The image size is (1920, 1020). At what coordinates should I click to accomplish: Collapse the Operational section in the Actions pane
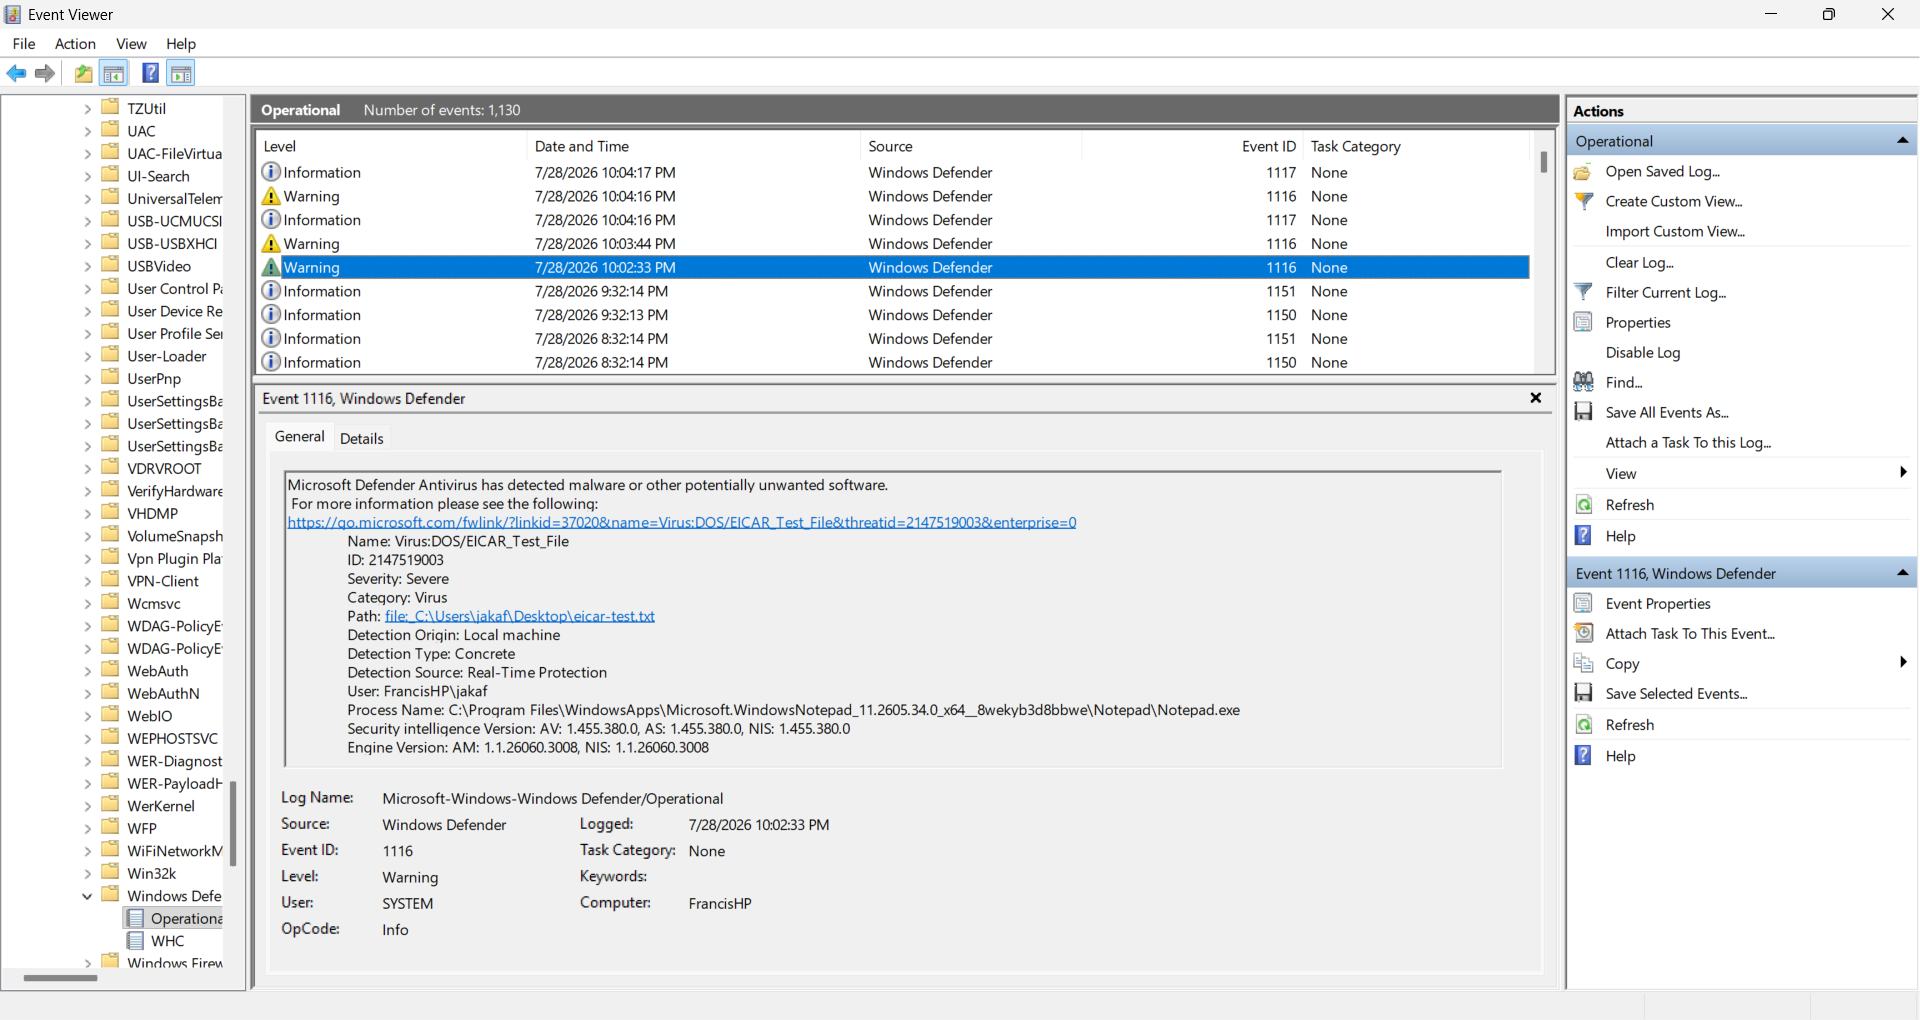pyautogui.click(x=1902, y=141)
